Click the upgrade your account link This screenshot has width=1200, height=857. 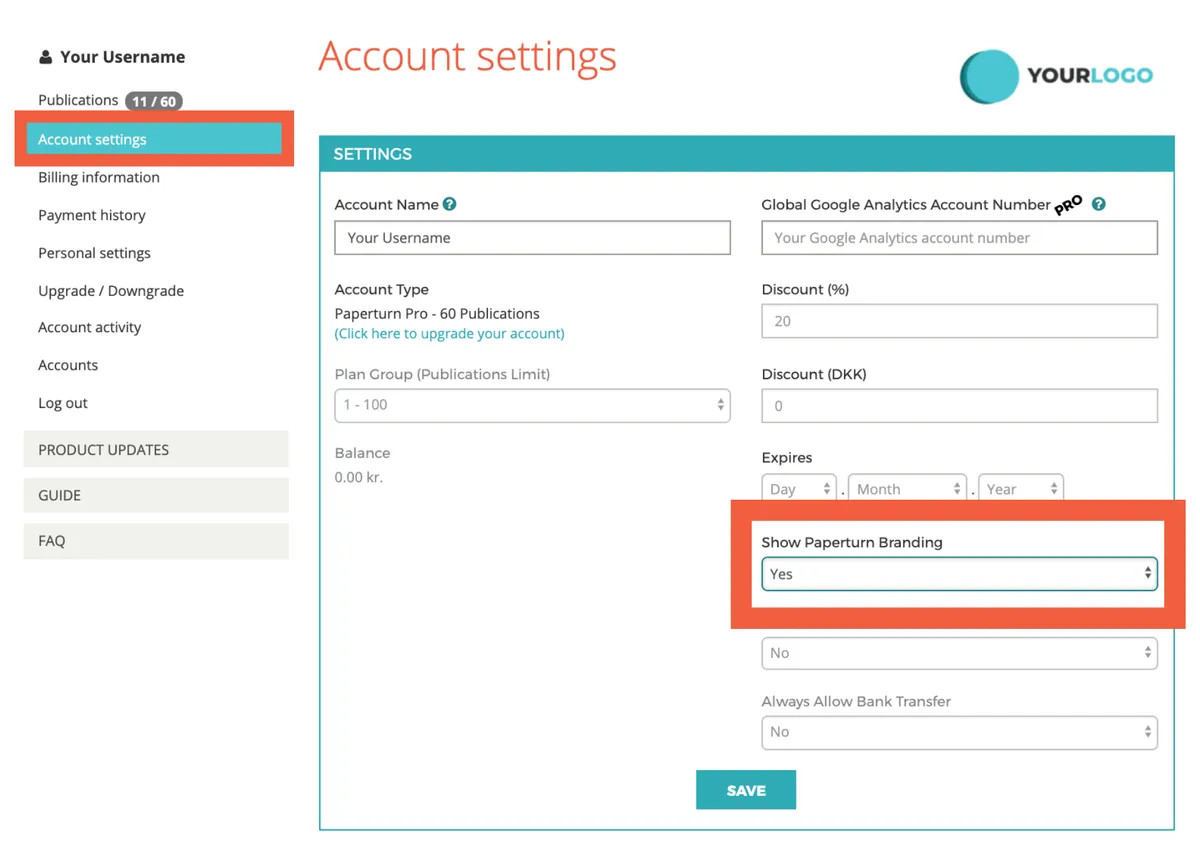point(450,333)
